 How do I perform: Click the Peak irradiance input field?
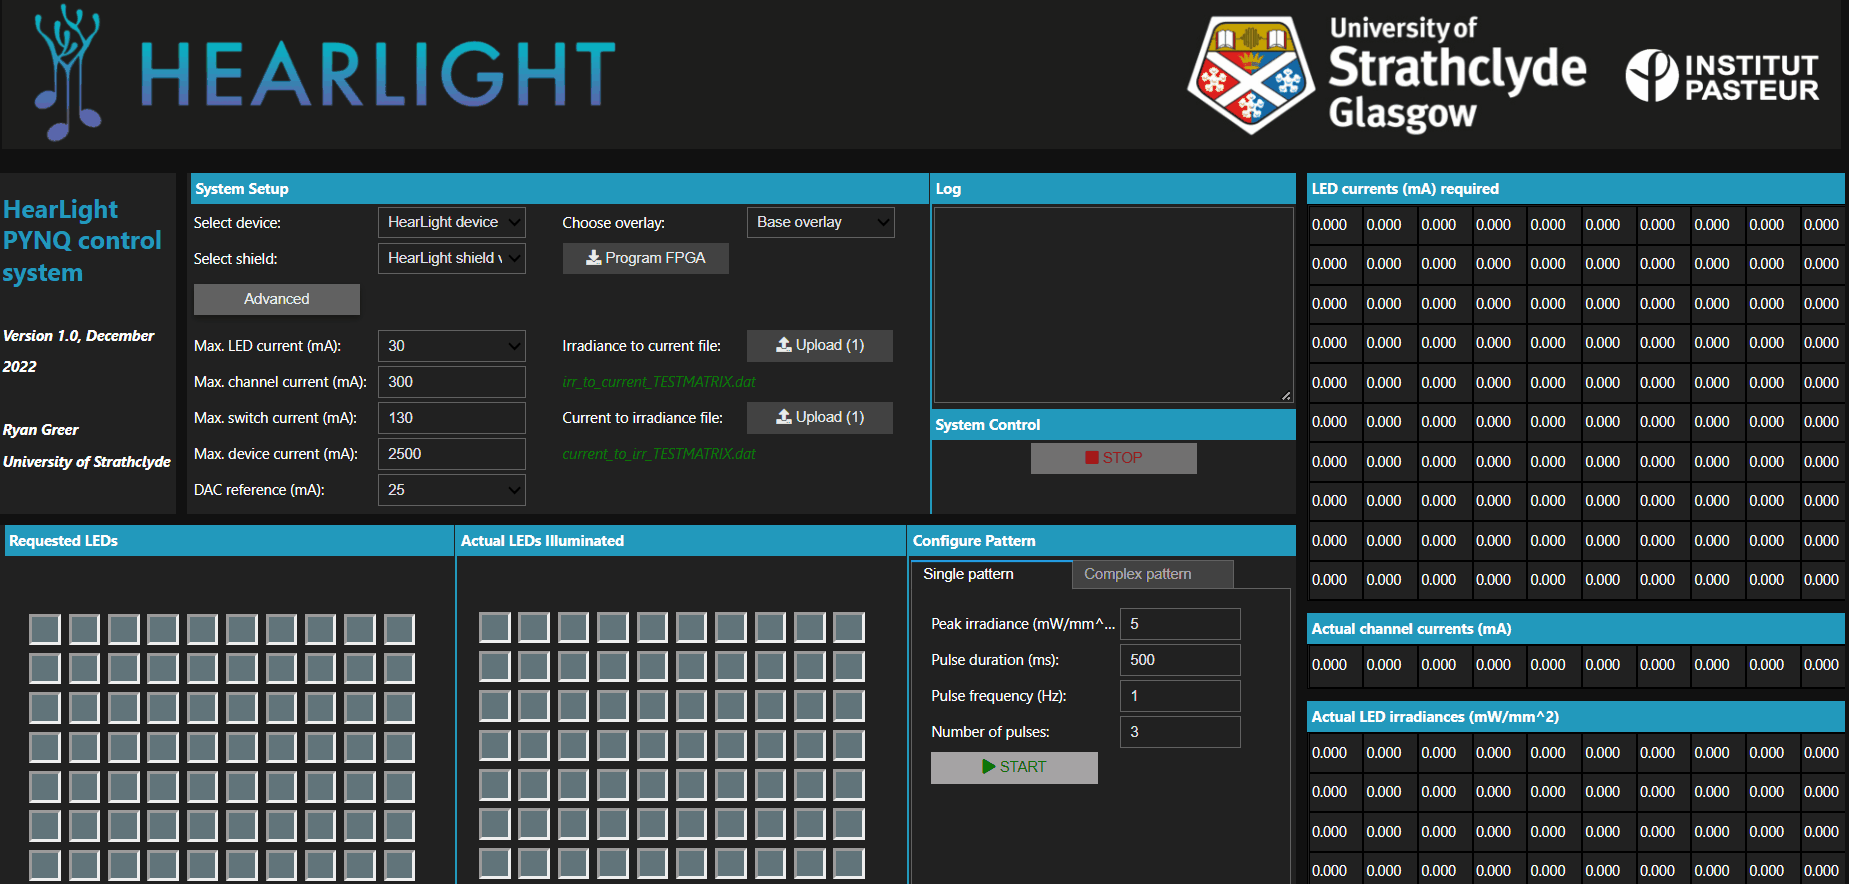pos(1180,624)
